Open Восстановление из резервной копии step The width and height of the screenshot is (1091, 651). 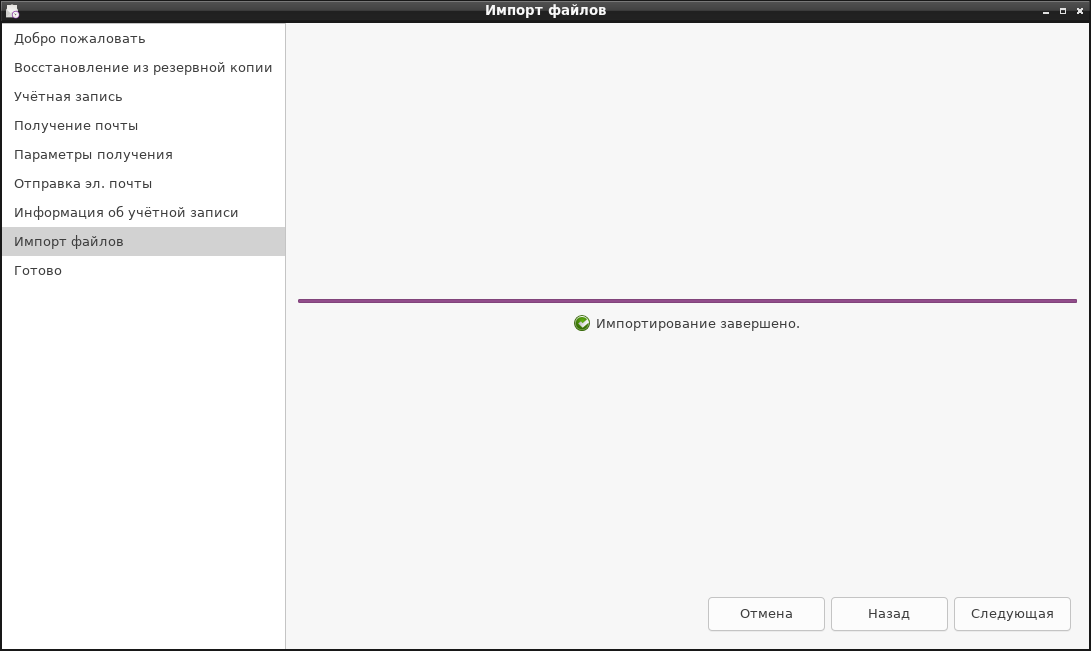pyautogui.click(x=143, y=67)
